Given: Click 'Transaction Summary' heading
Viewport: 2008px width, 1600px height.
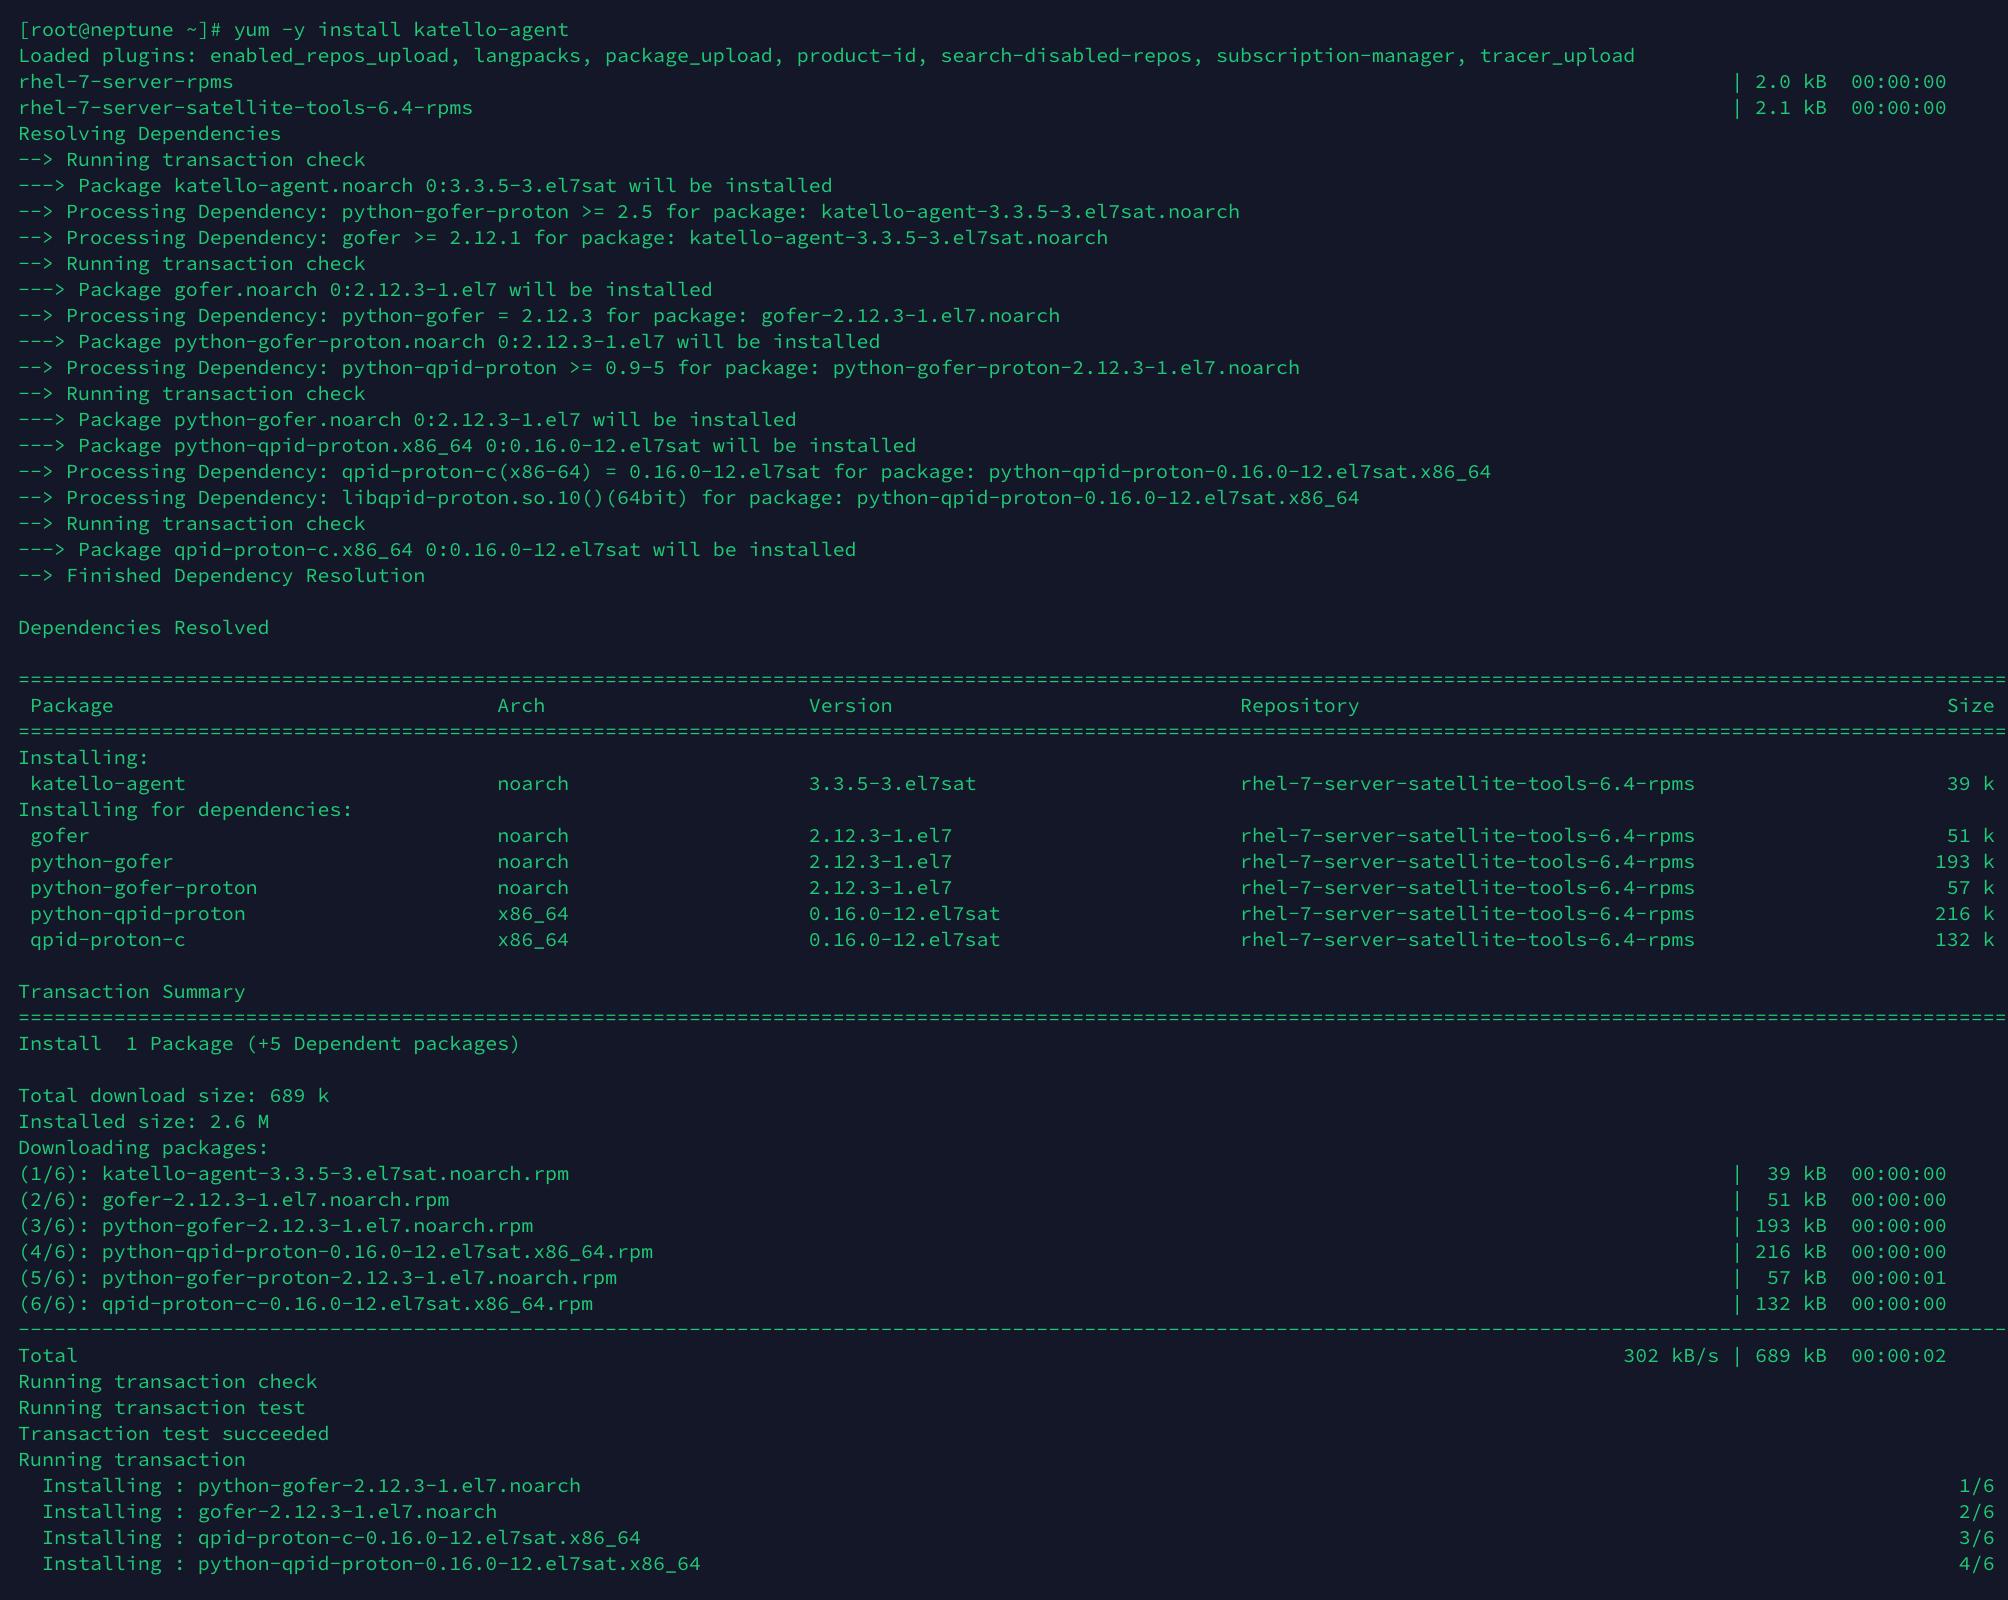Looking at the screenshot, I should click(x=132, y=992).
